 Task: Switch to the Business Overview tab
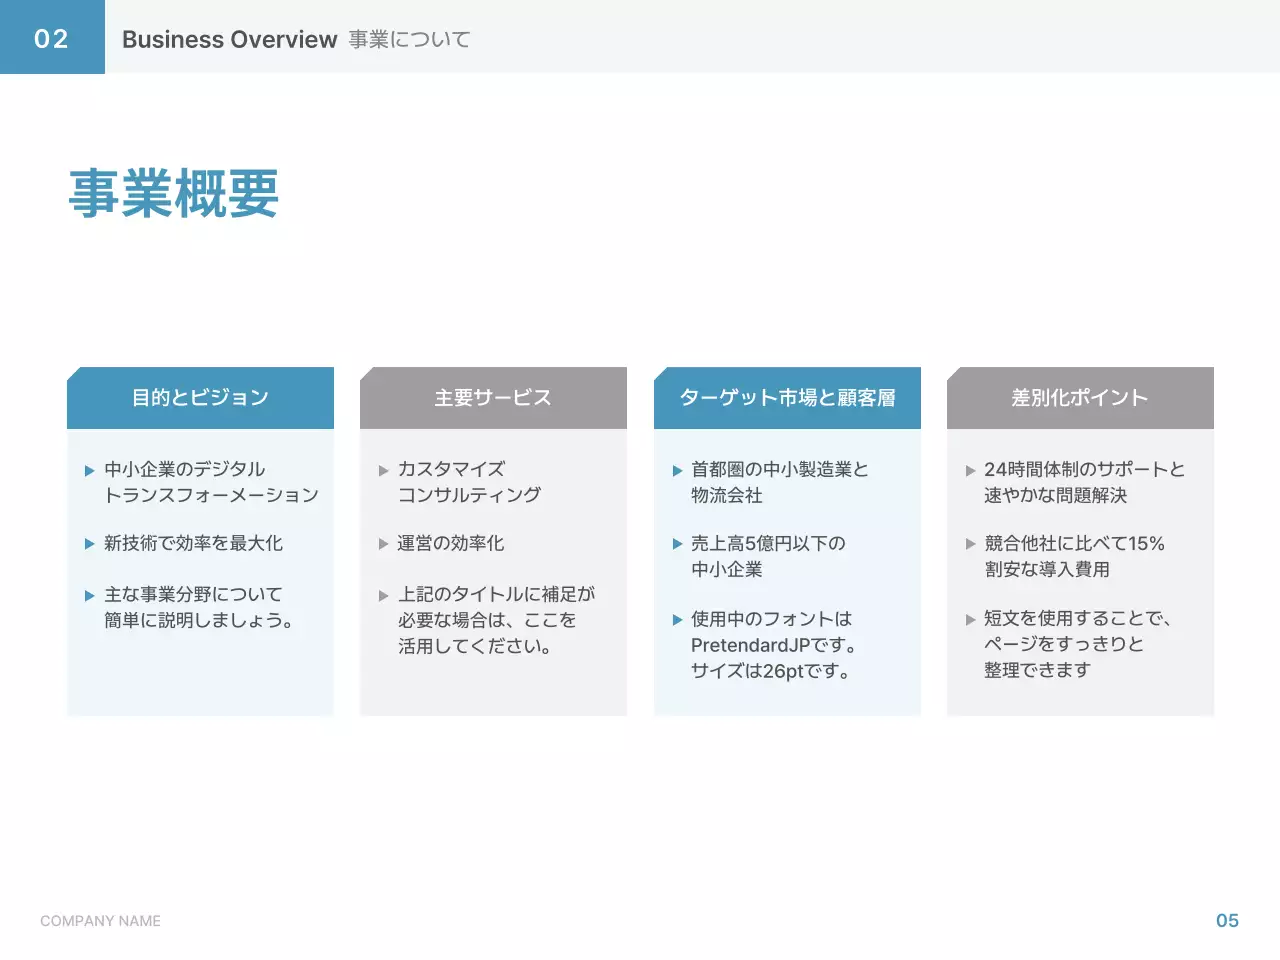(229, 39)
